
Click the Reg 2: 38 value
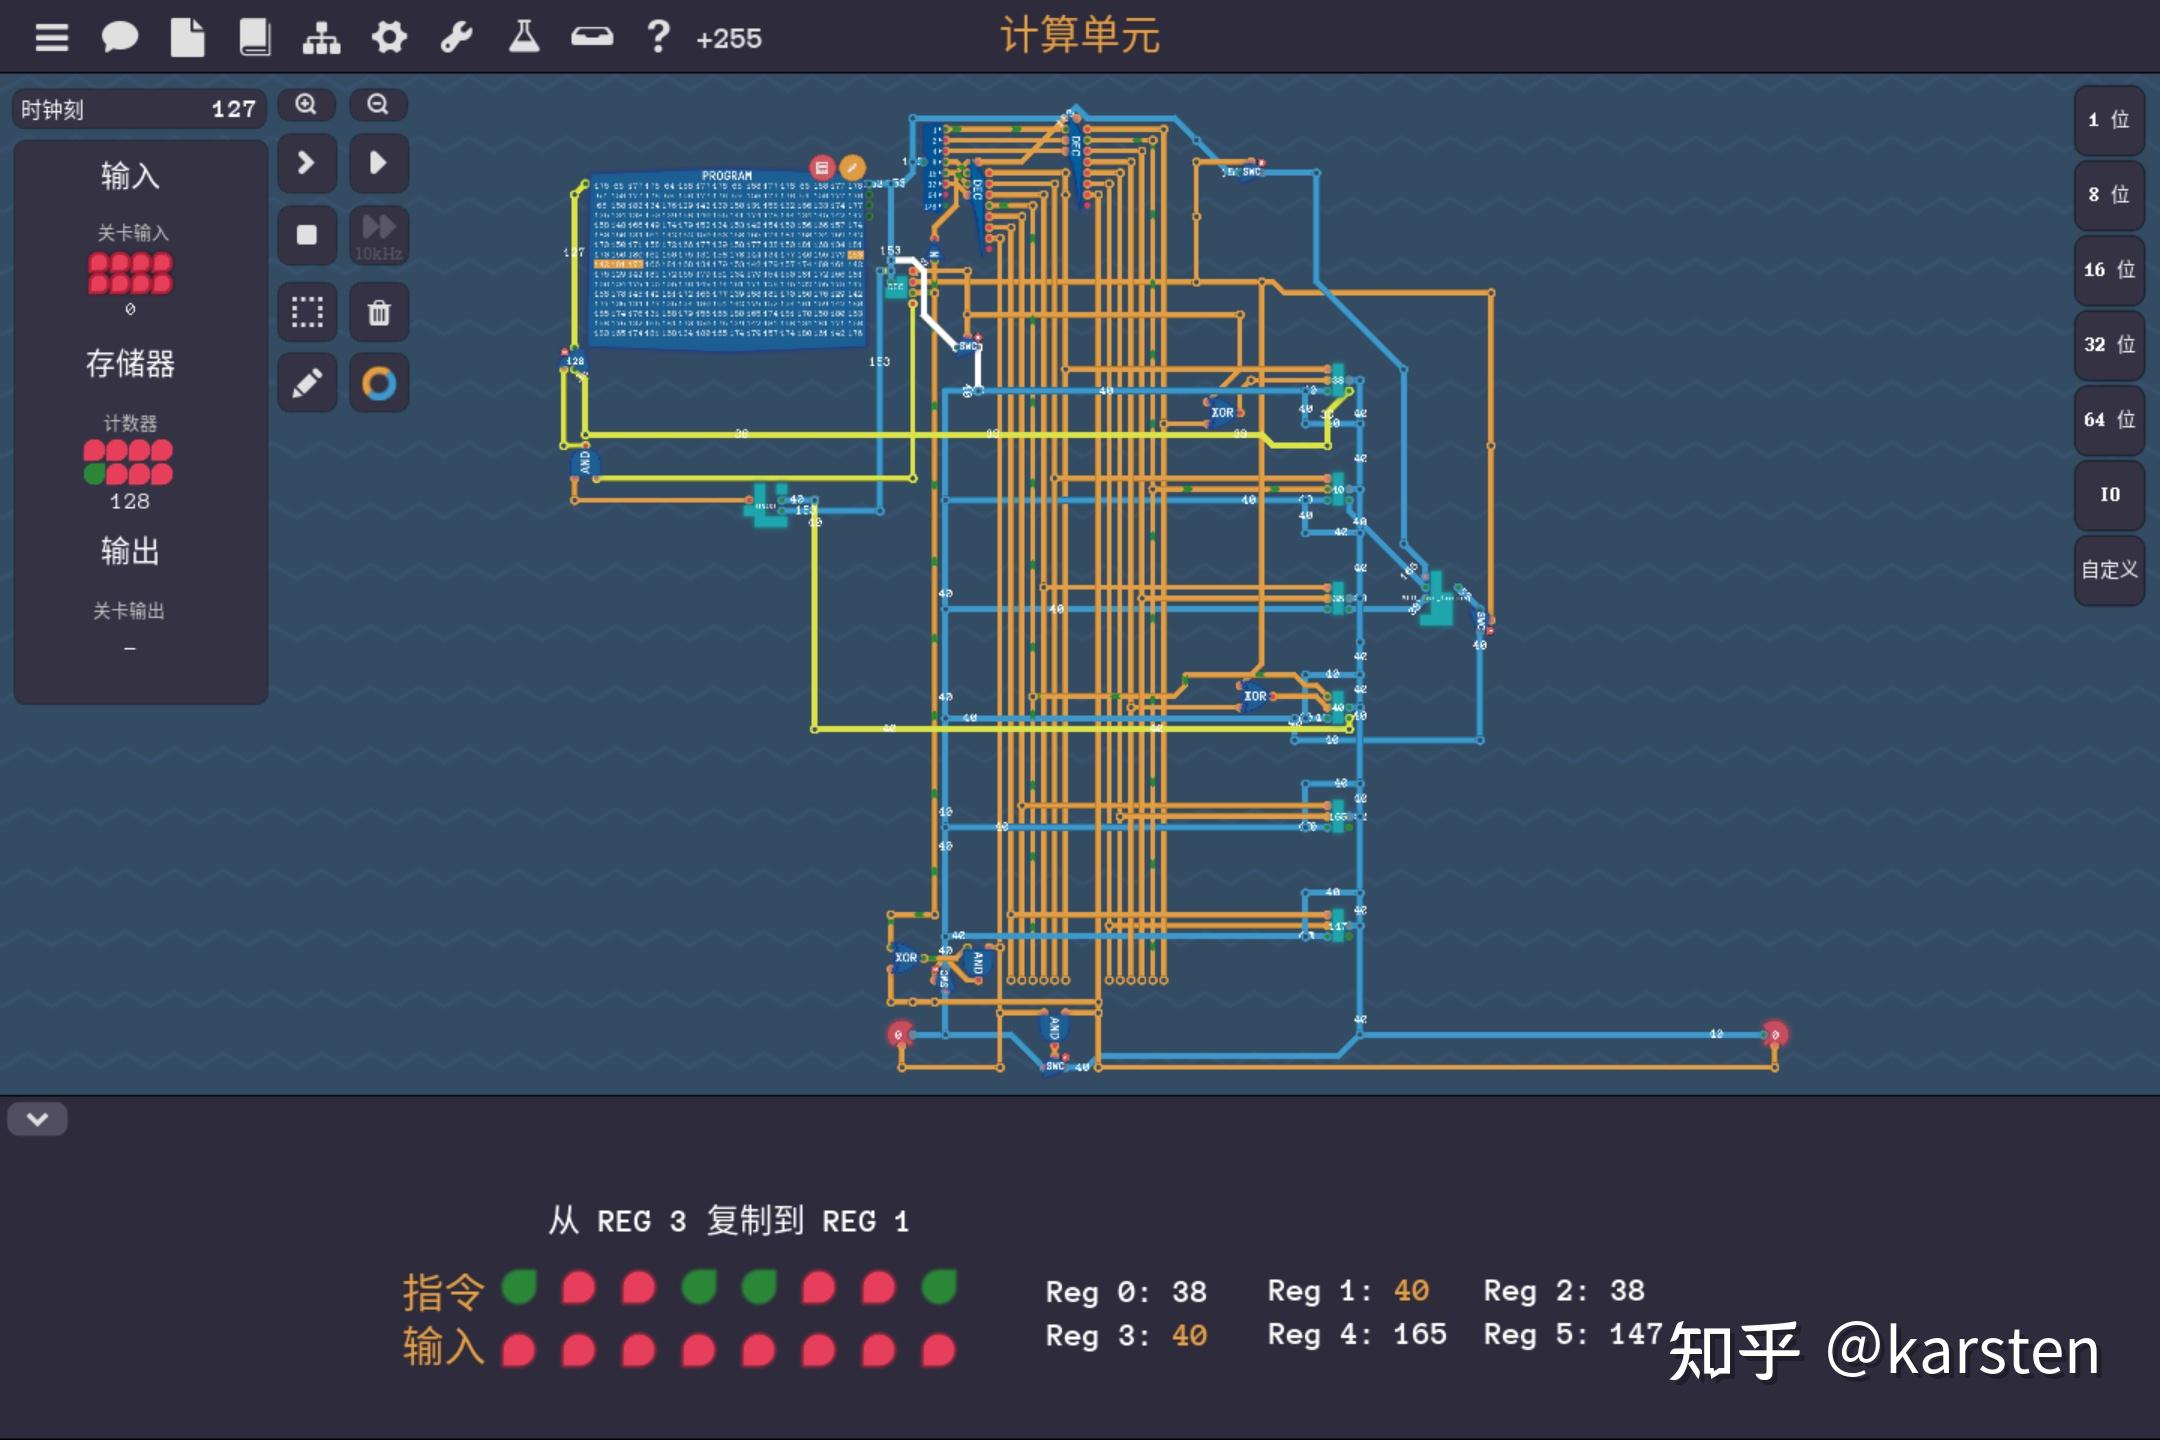coord(1564,1291)
